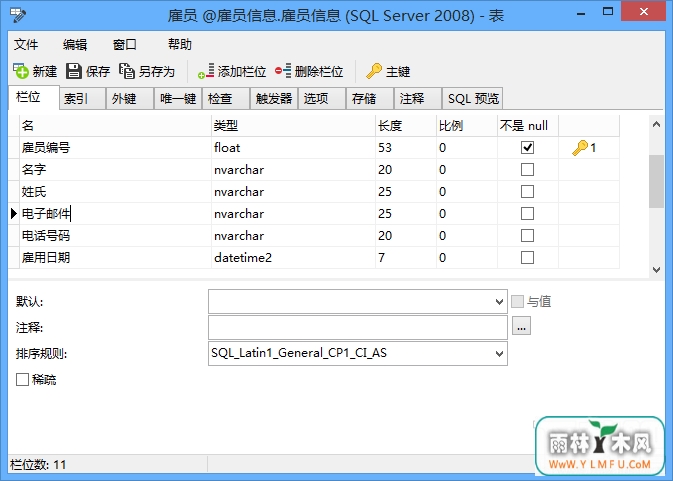Click the 栏位数: 11 status bar text
Viewport: 673px width, 481px height.
[38, 465]
